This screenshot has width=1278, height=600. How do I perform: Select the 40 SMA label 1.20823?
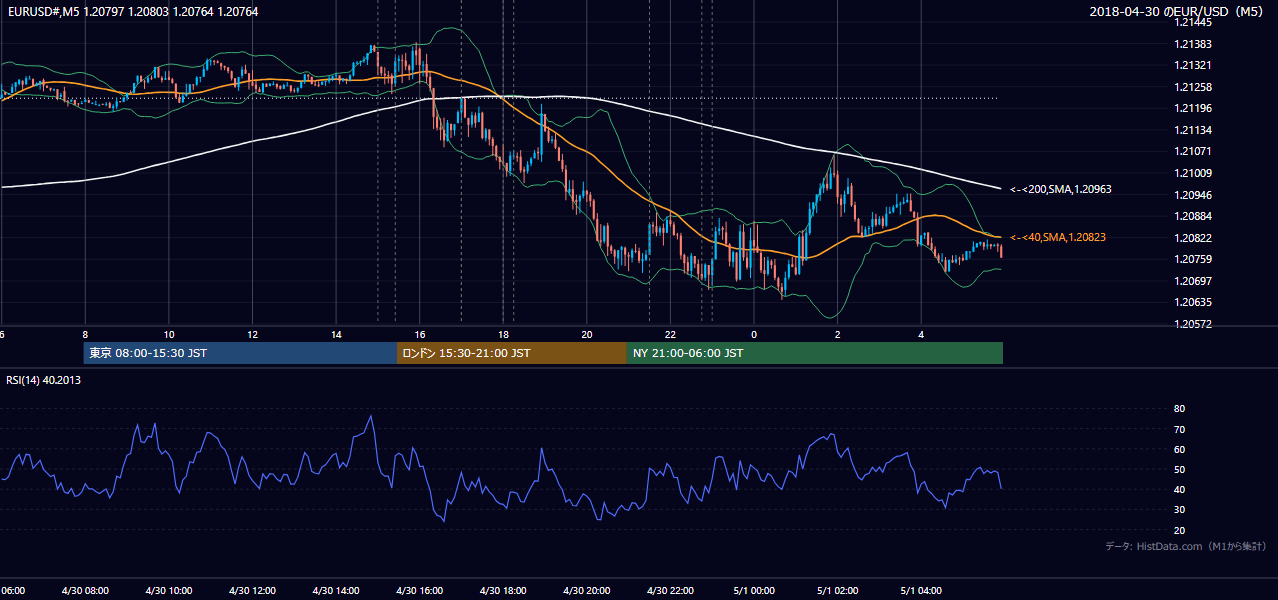1058,237
